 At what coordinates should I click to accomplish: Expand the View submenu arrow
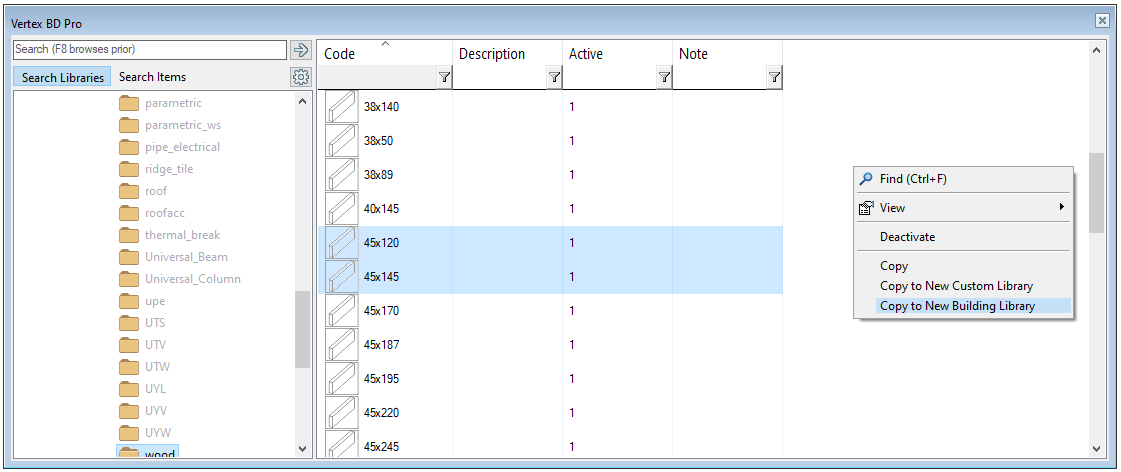tap(1061, 208)
